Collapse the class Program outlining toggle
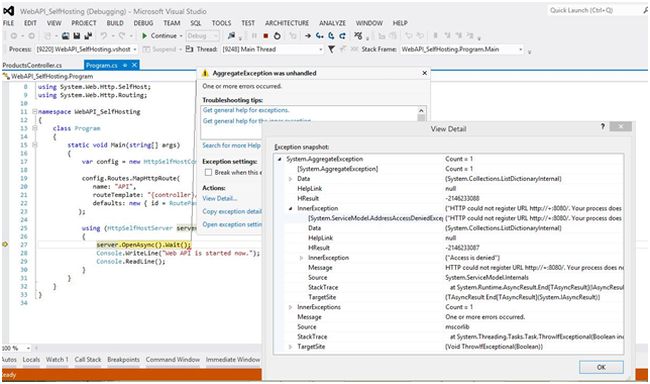Screen dimensions: 650x384 35,128
